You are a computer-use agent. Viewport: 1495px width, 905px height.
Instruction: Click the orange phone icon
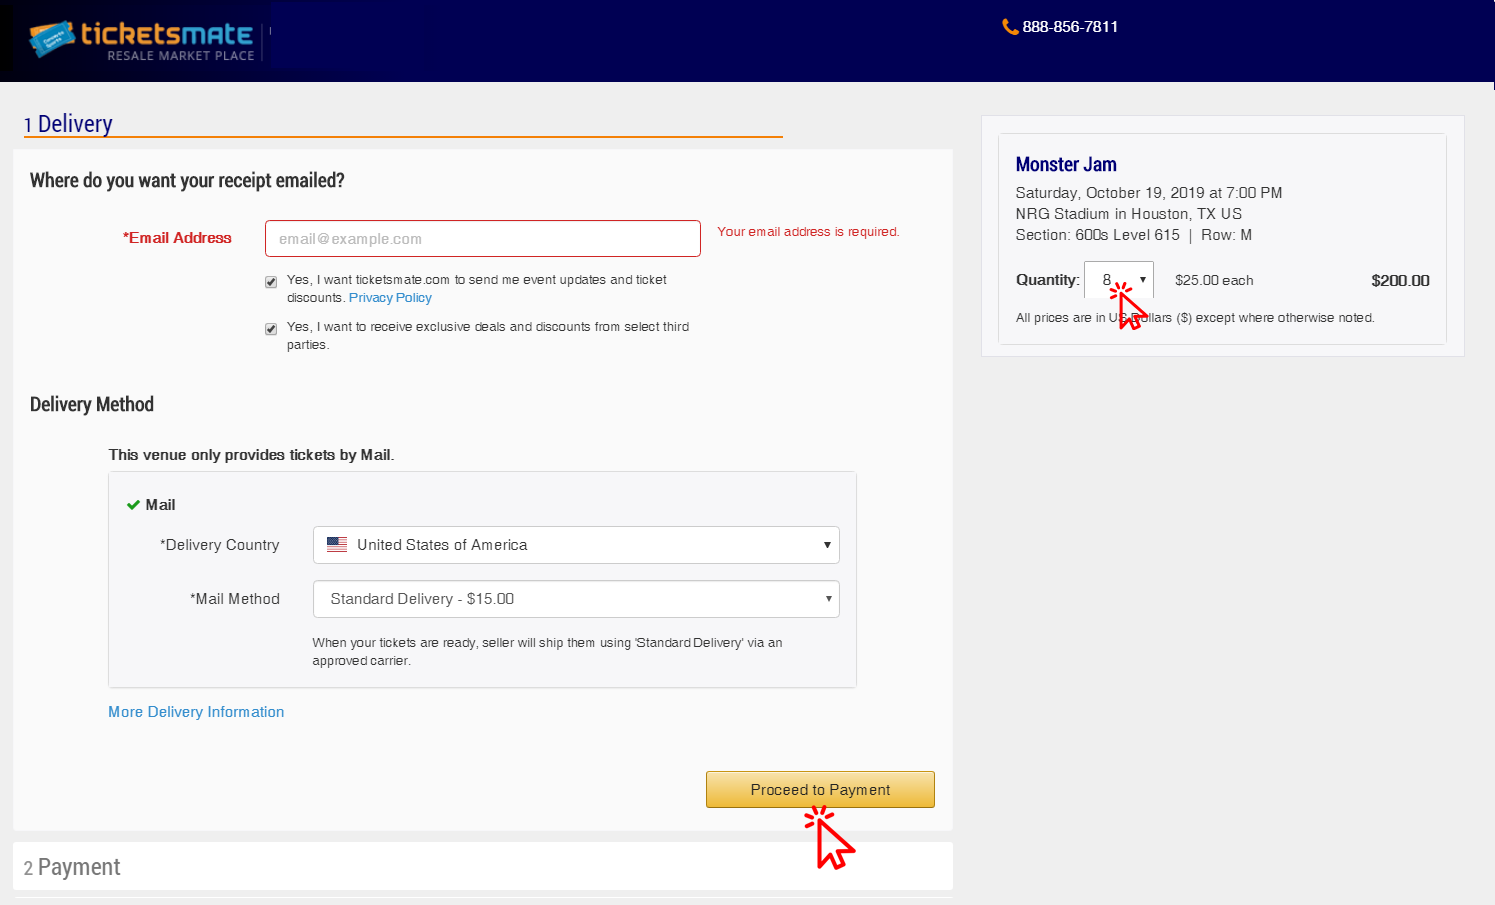point(1010,27)
